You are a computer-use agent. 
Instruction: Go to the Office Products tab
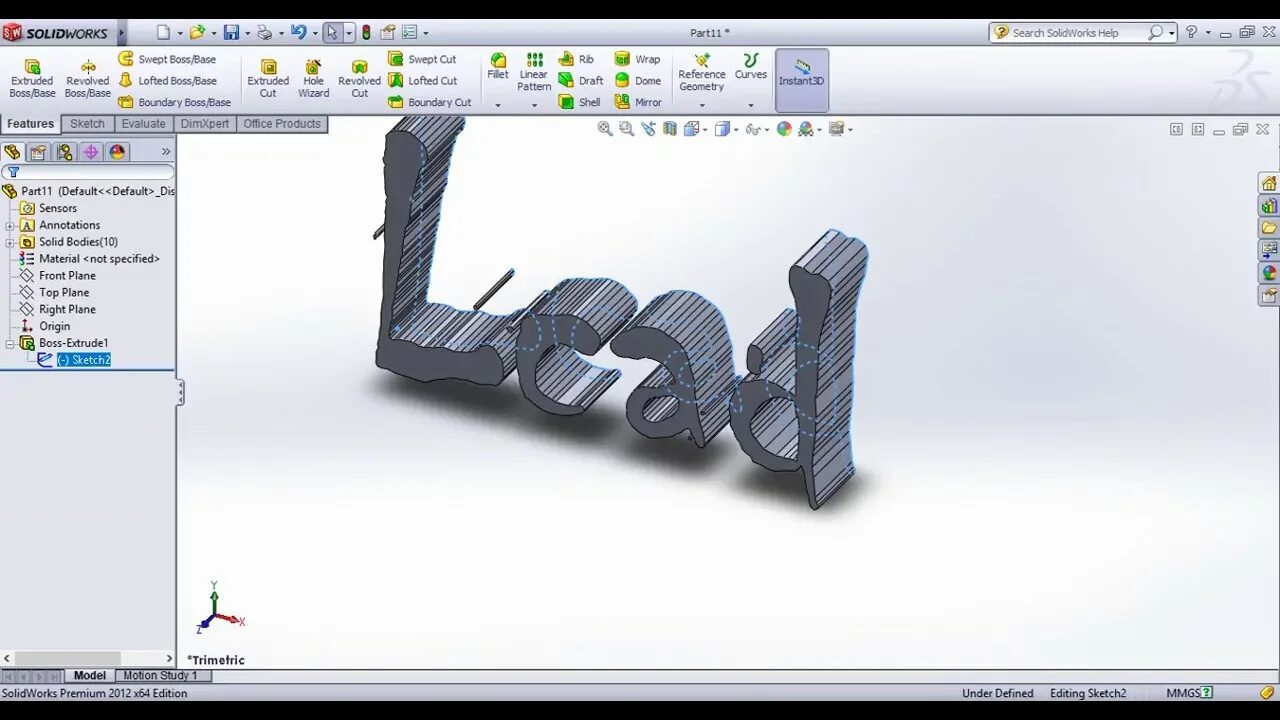282,124
